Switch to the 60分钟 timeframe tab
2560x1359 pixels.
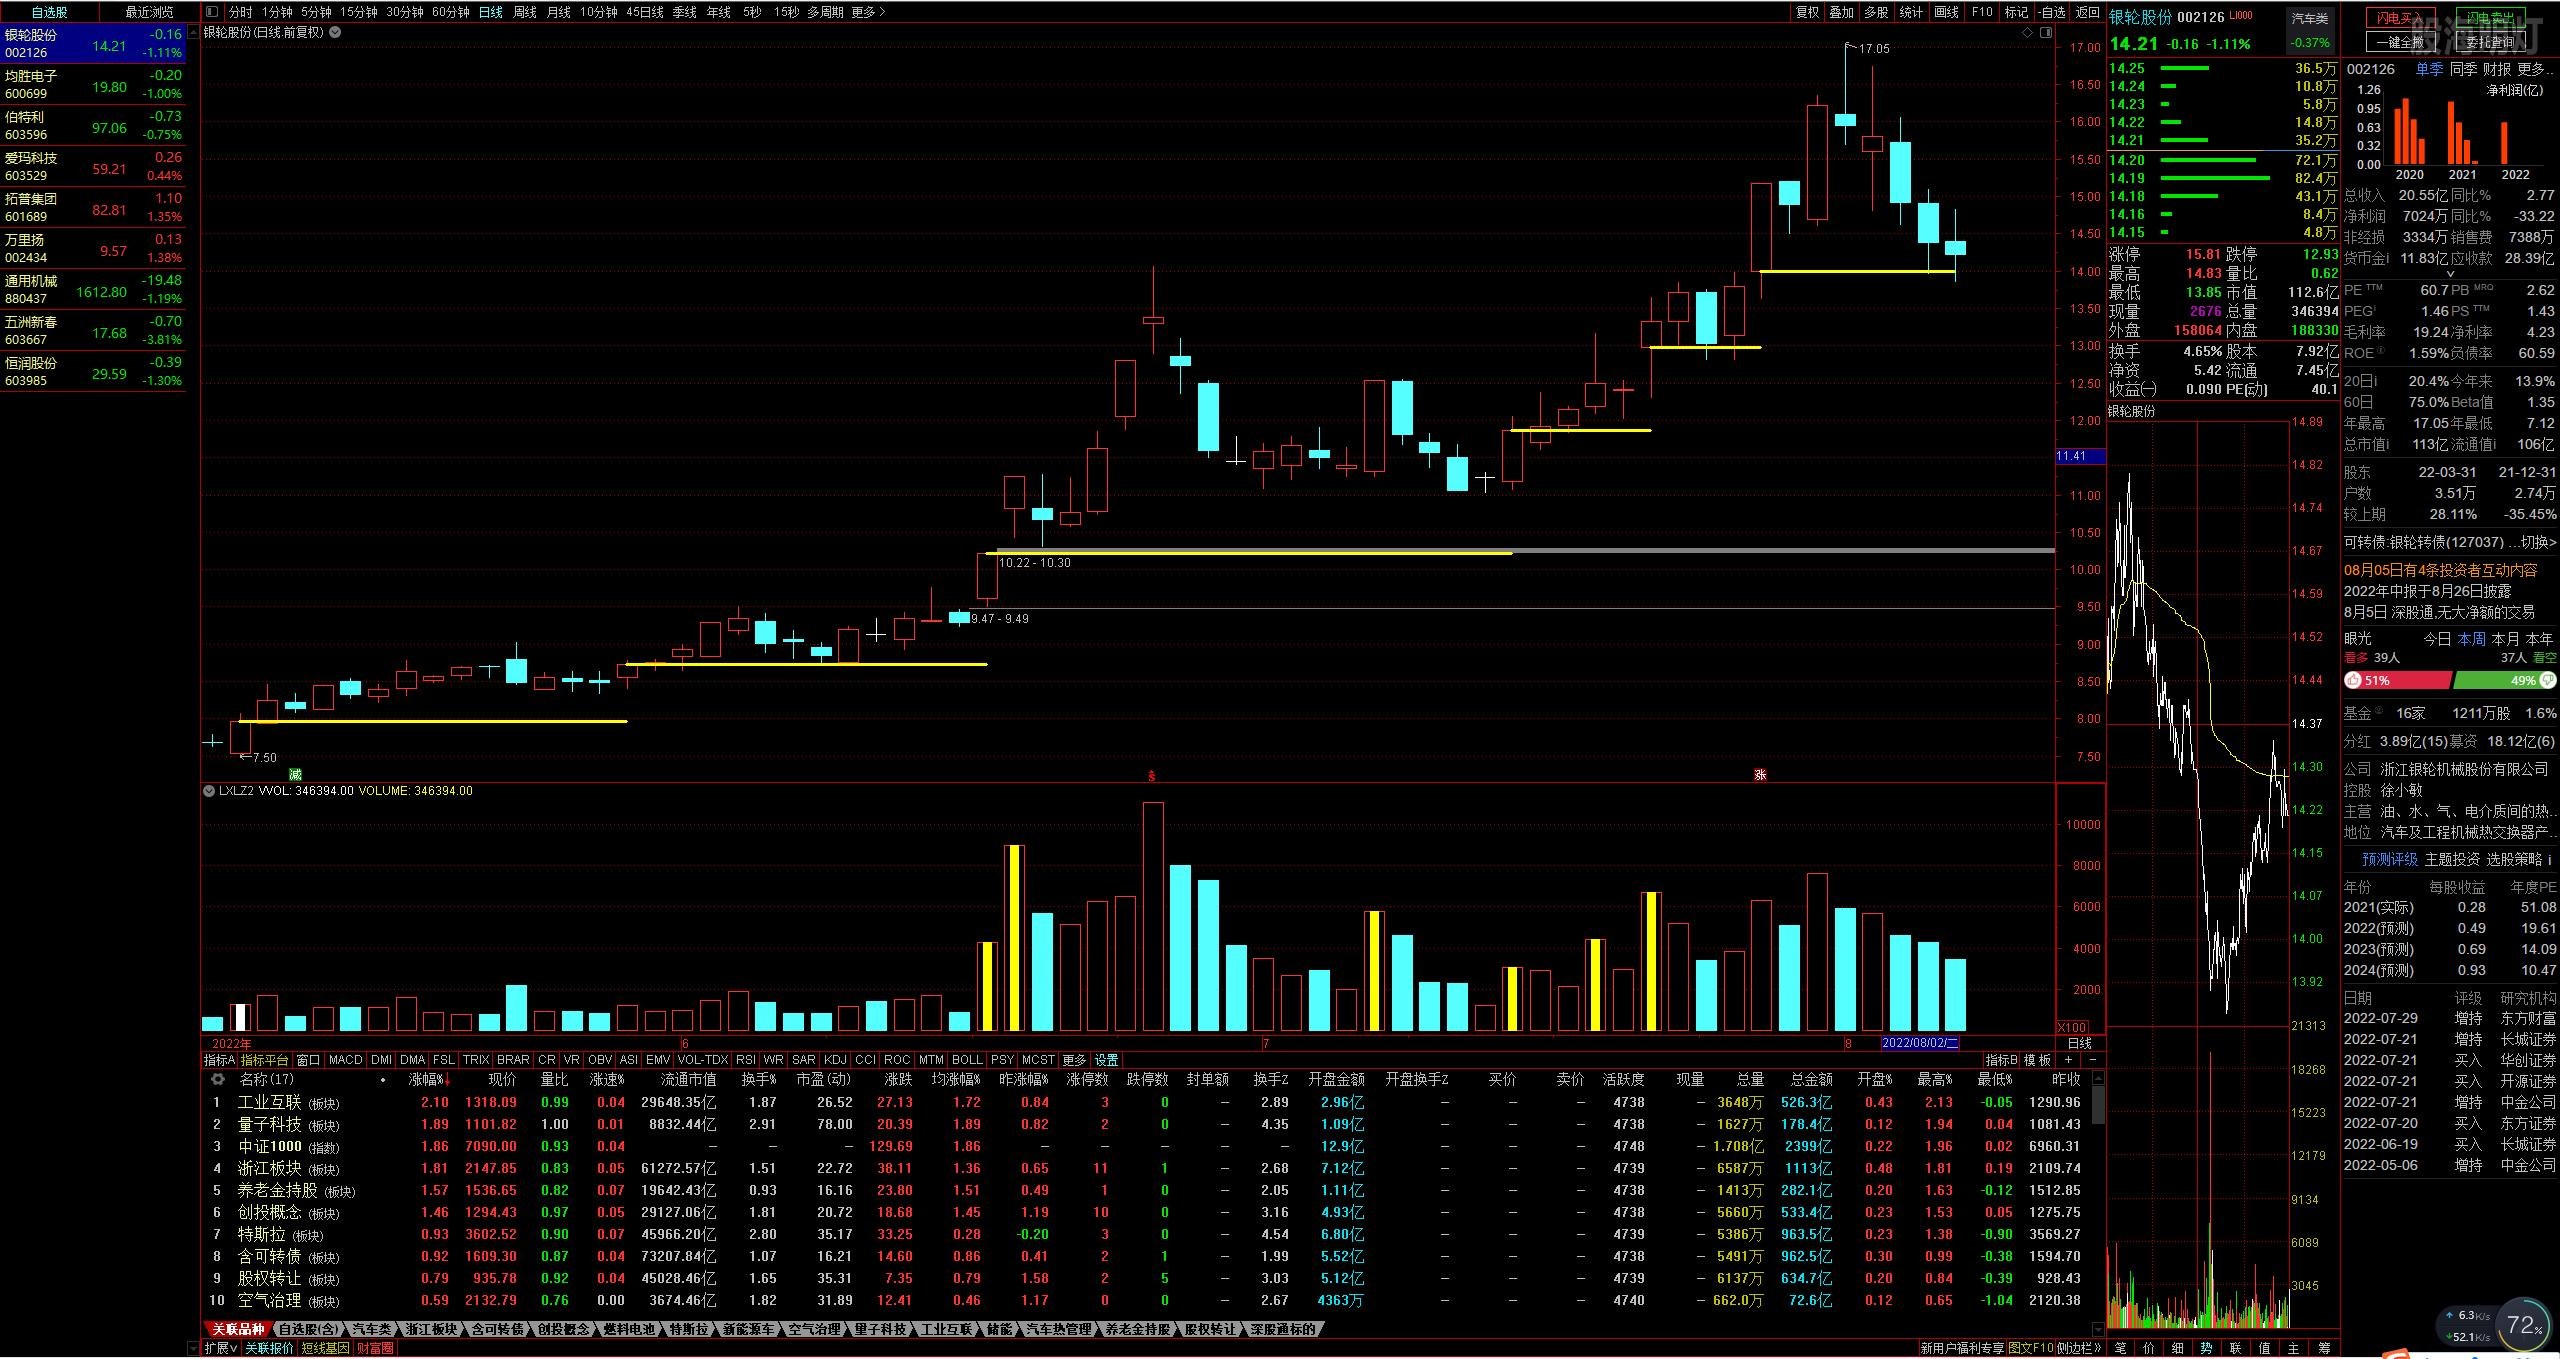[450, 12]
